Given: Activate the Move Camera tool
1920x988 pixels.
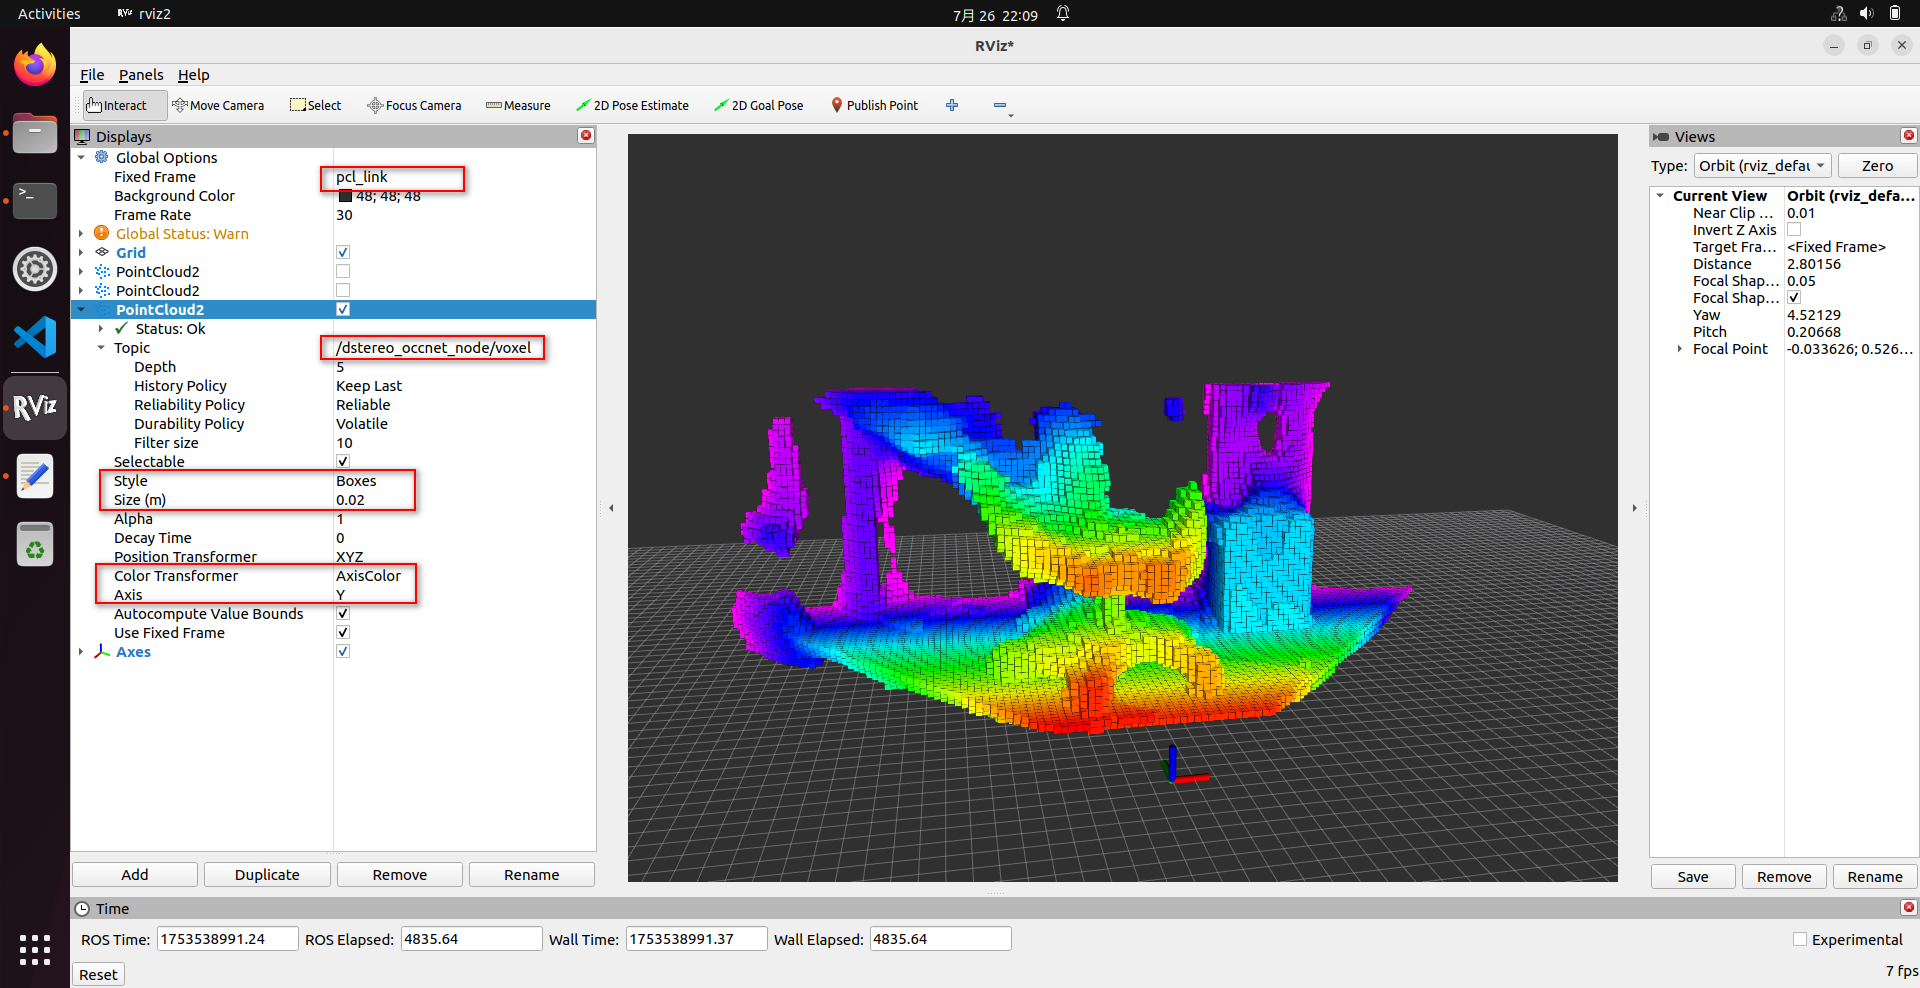Looking at the screenshot, I should [x=218, y=105].
